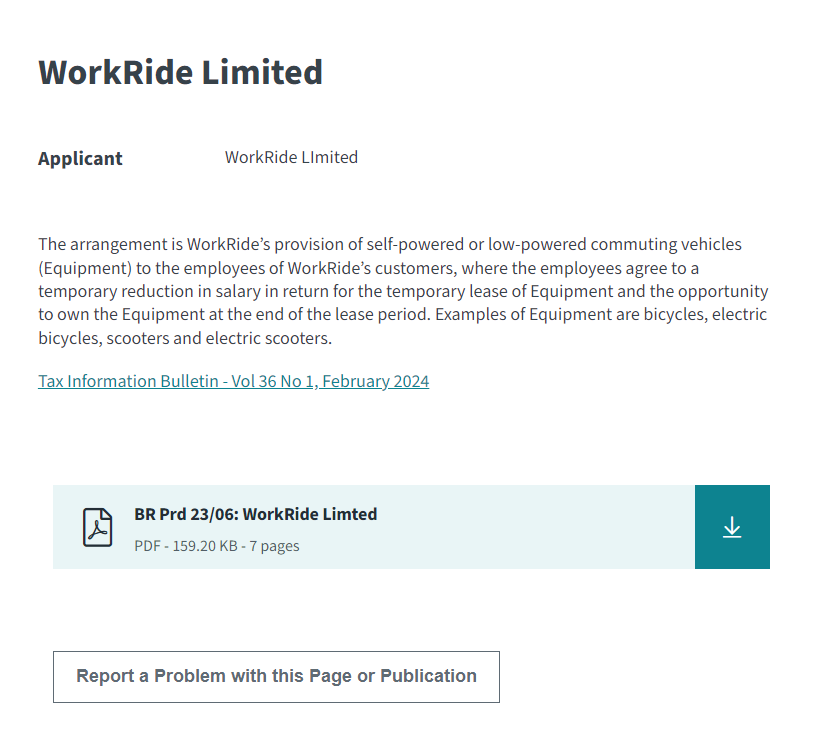Click the applicant name WorkRide LImited
Screen dimensions: 816x738
coord(291,157)
